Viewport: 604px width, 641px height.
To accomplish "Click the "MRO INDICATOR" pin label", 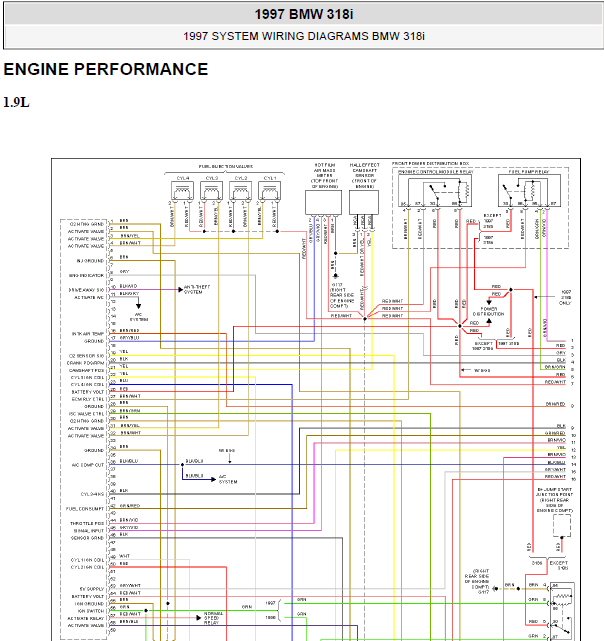I will pyautogui.click(x=86, y=276).
